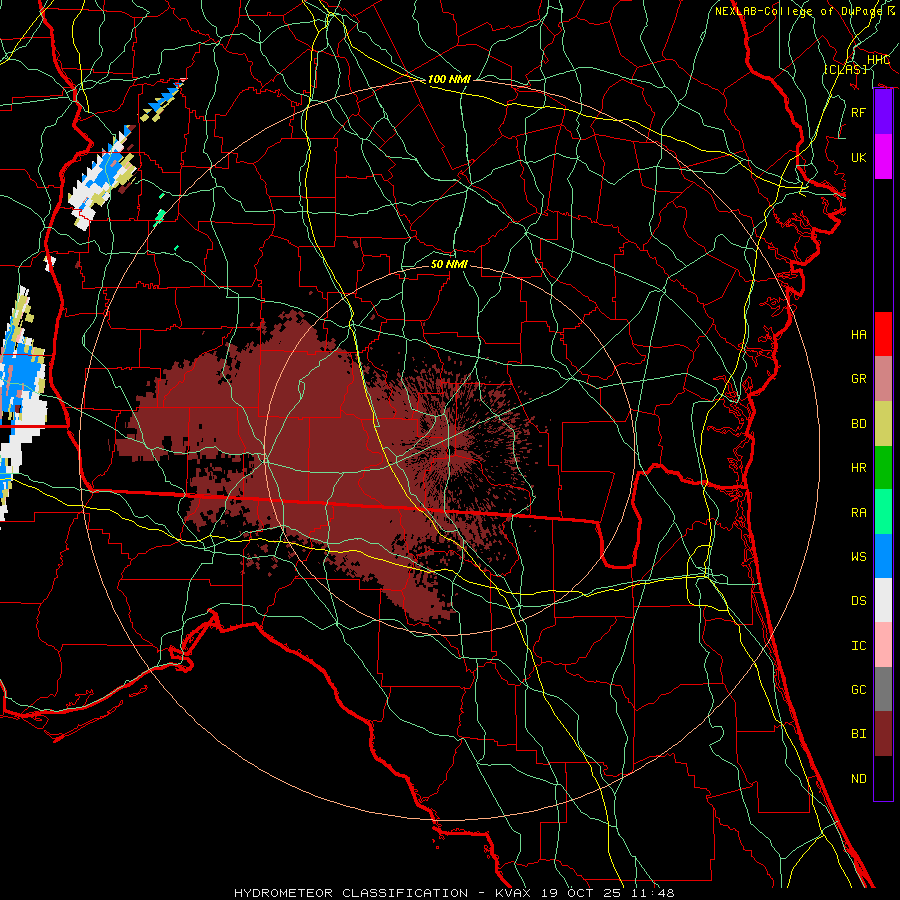Viewport: 900px width, 900px height.
Task: Click the 'BD' legend label
Action: (858, 424)
